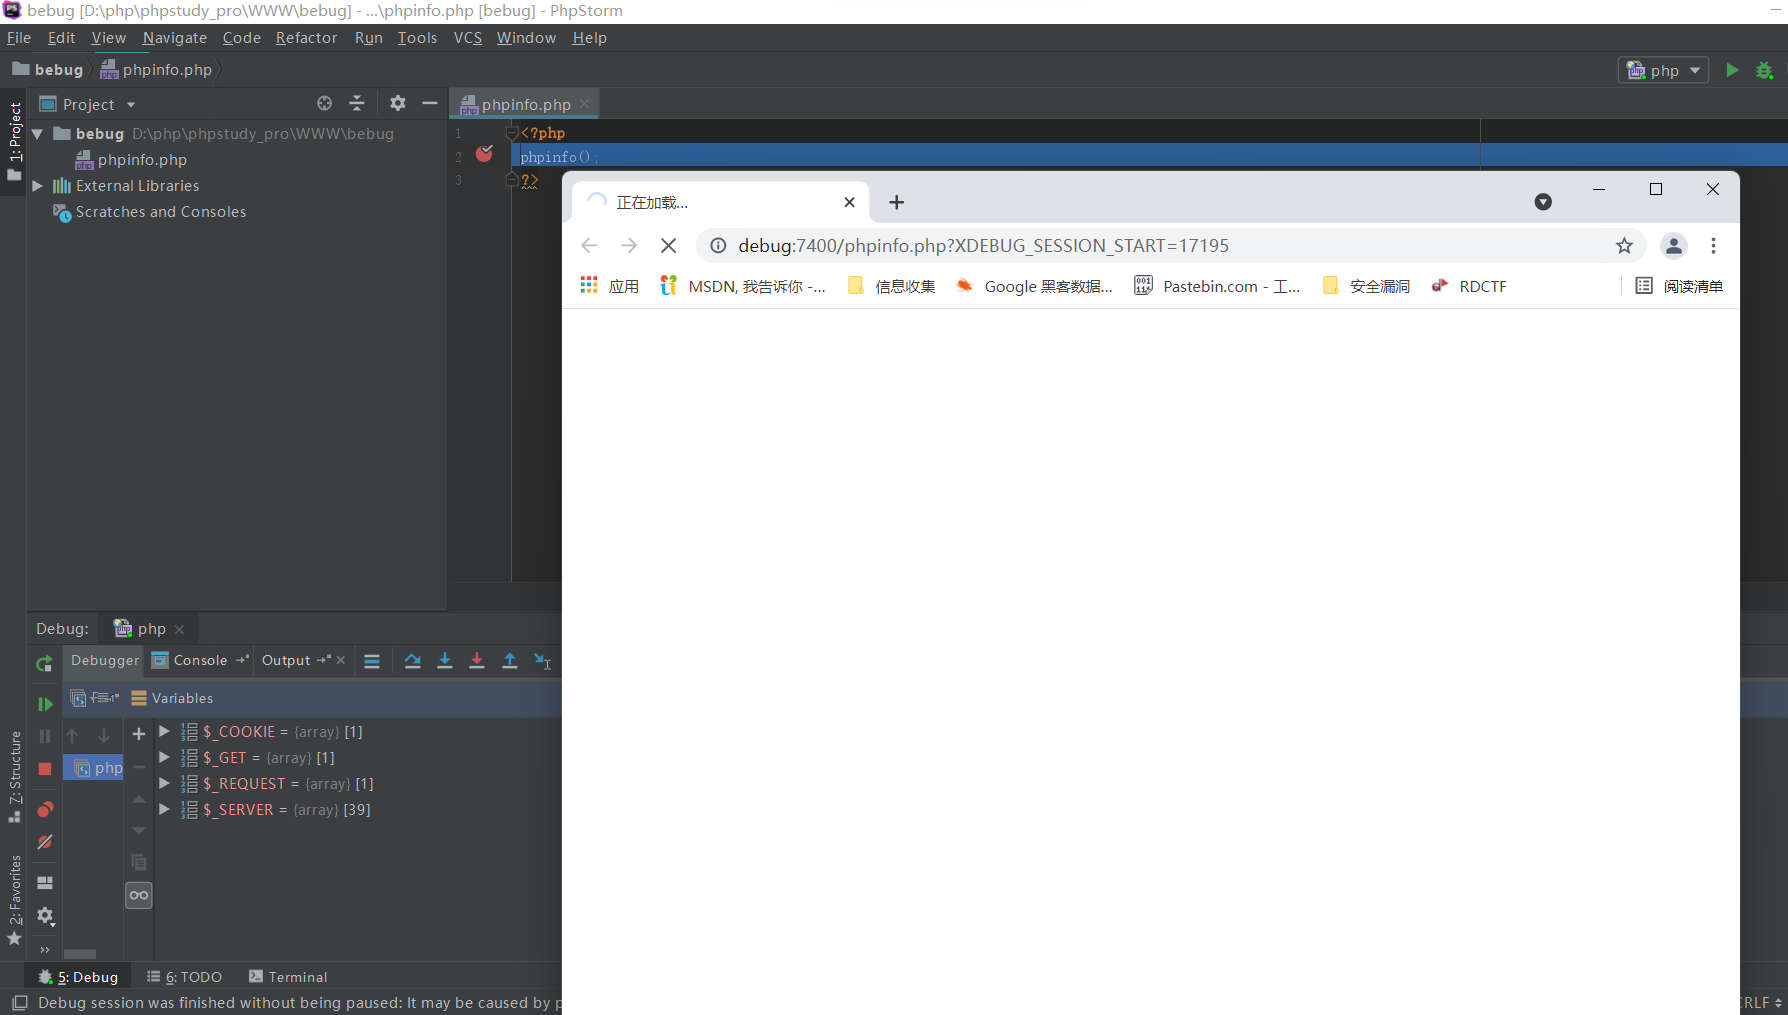This screenshot has height=1015, width=1788.
Task: Open the Terminal tool window
Action: tap(288, 977)
